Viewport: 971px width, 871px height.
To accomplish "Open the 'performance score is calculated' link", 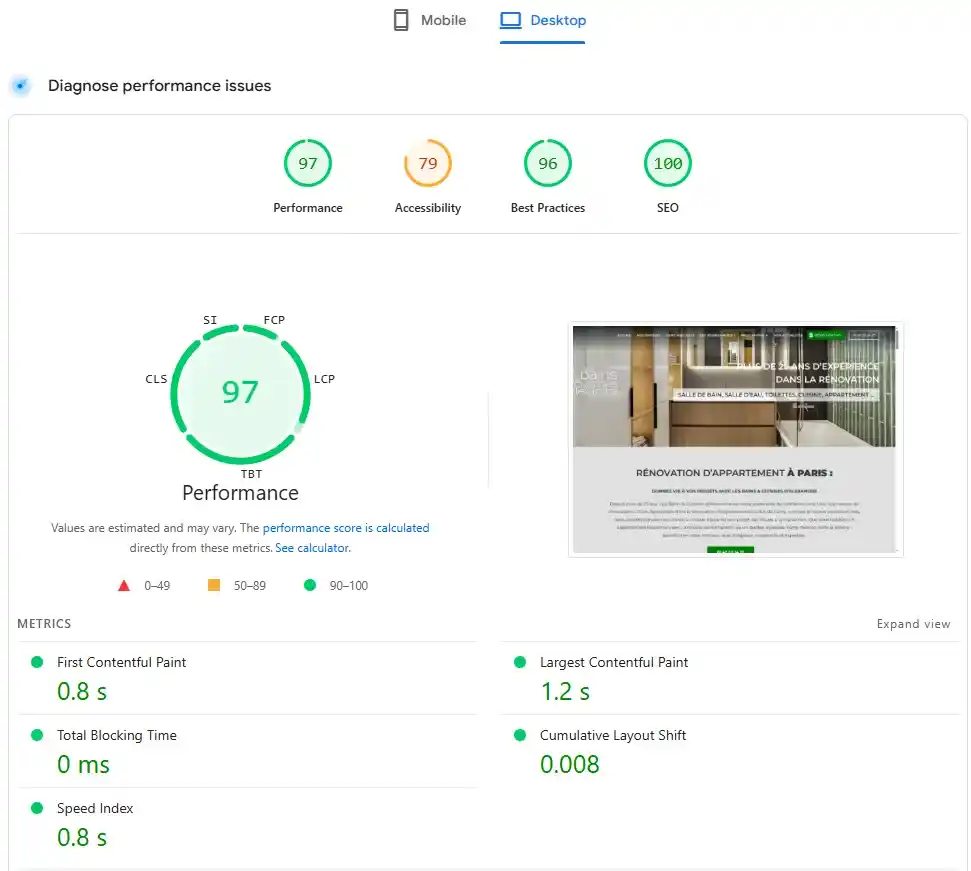I will [346, 528].
